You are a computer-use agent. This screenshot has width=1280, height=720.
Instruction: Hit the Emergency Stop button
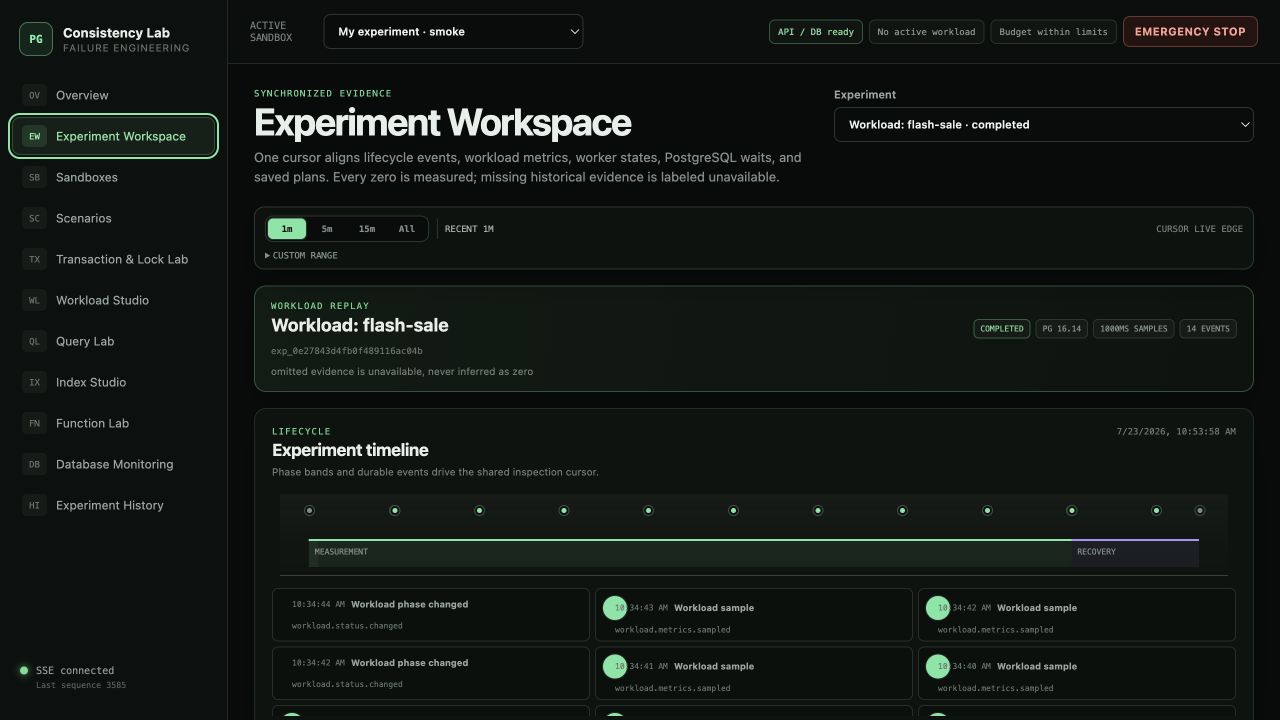tap(1190, 31)
